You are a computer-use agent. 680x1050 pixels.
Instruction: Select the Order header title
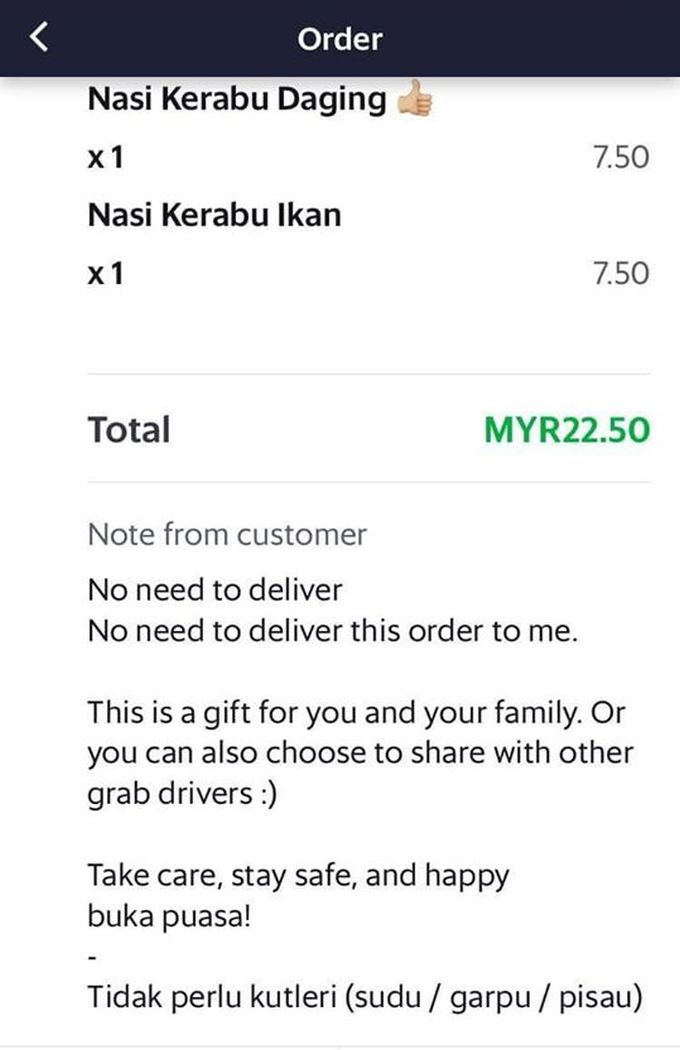pos(340,39)
